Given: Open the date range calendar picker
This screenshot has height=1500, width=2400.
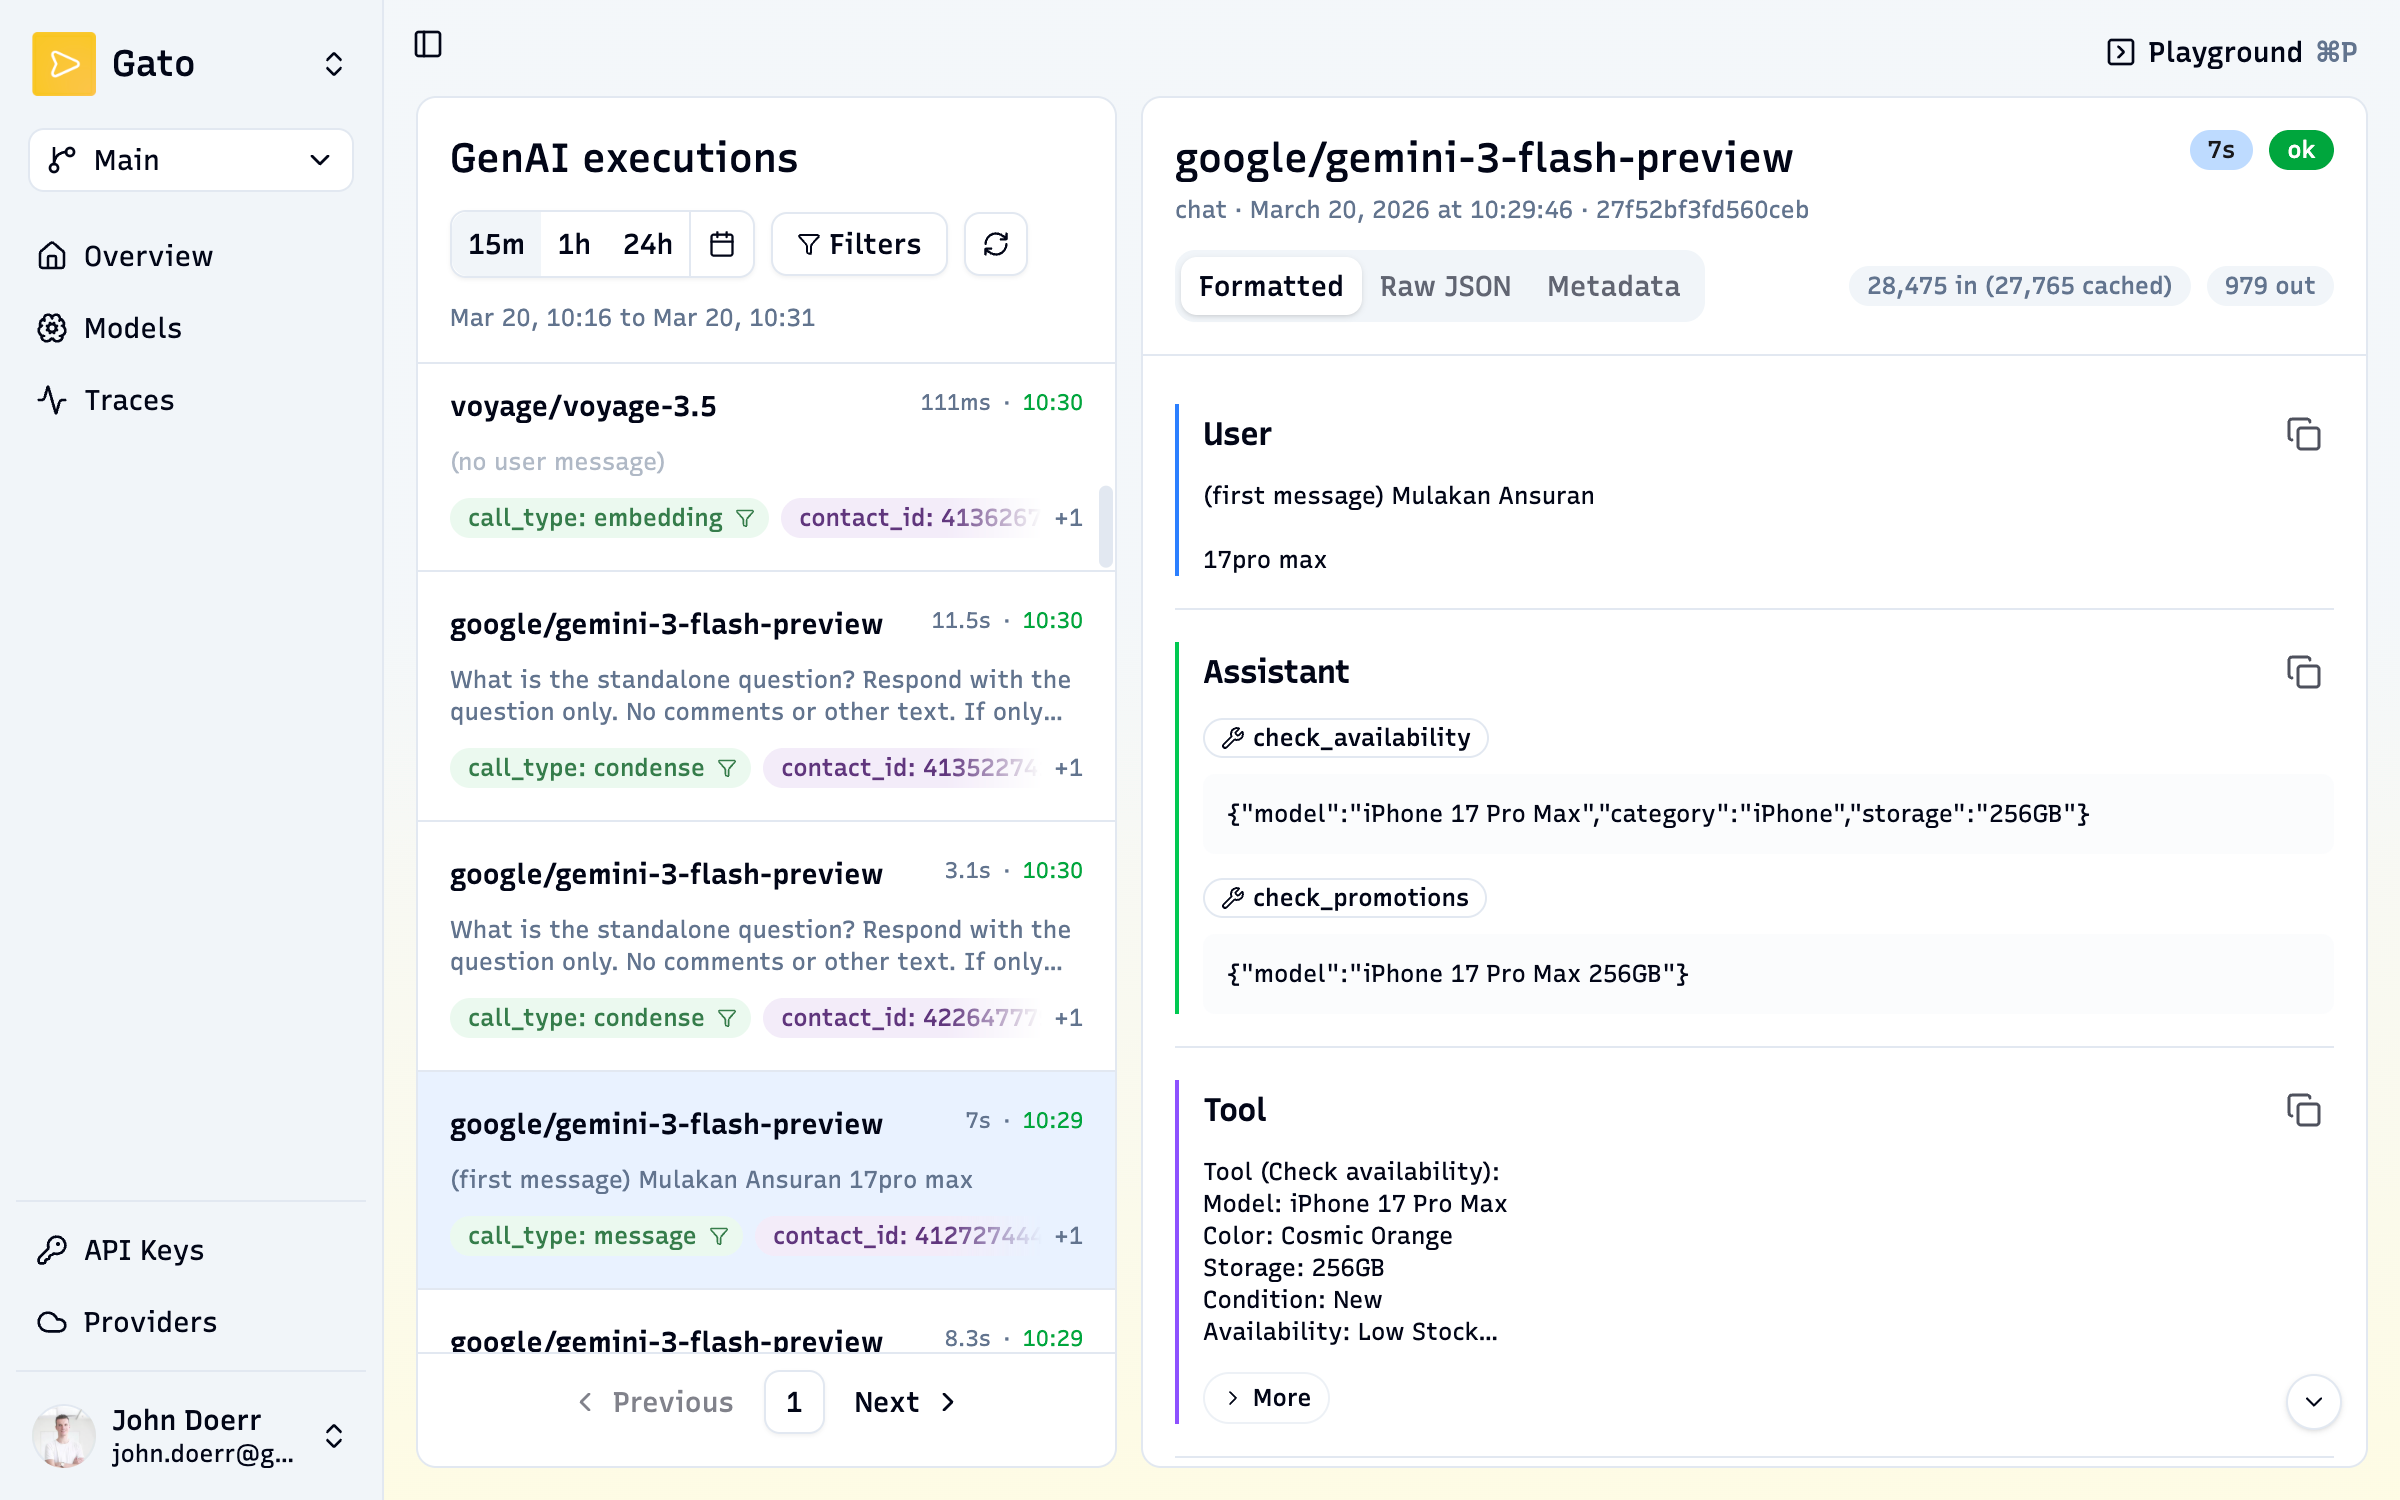Looking at the screenshot, I should 722,243.
